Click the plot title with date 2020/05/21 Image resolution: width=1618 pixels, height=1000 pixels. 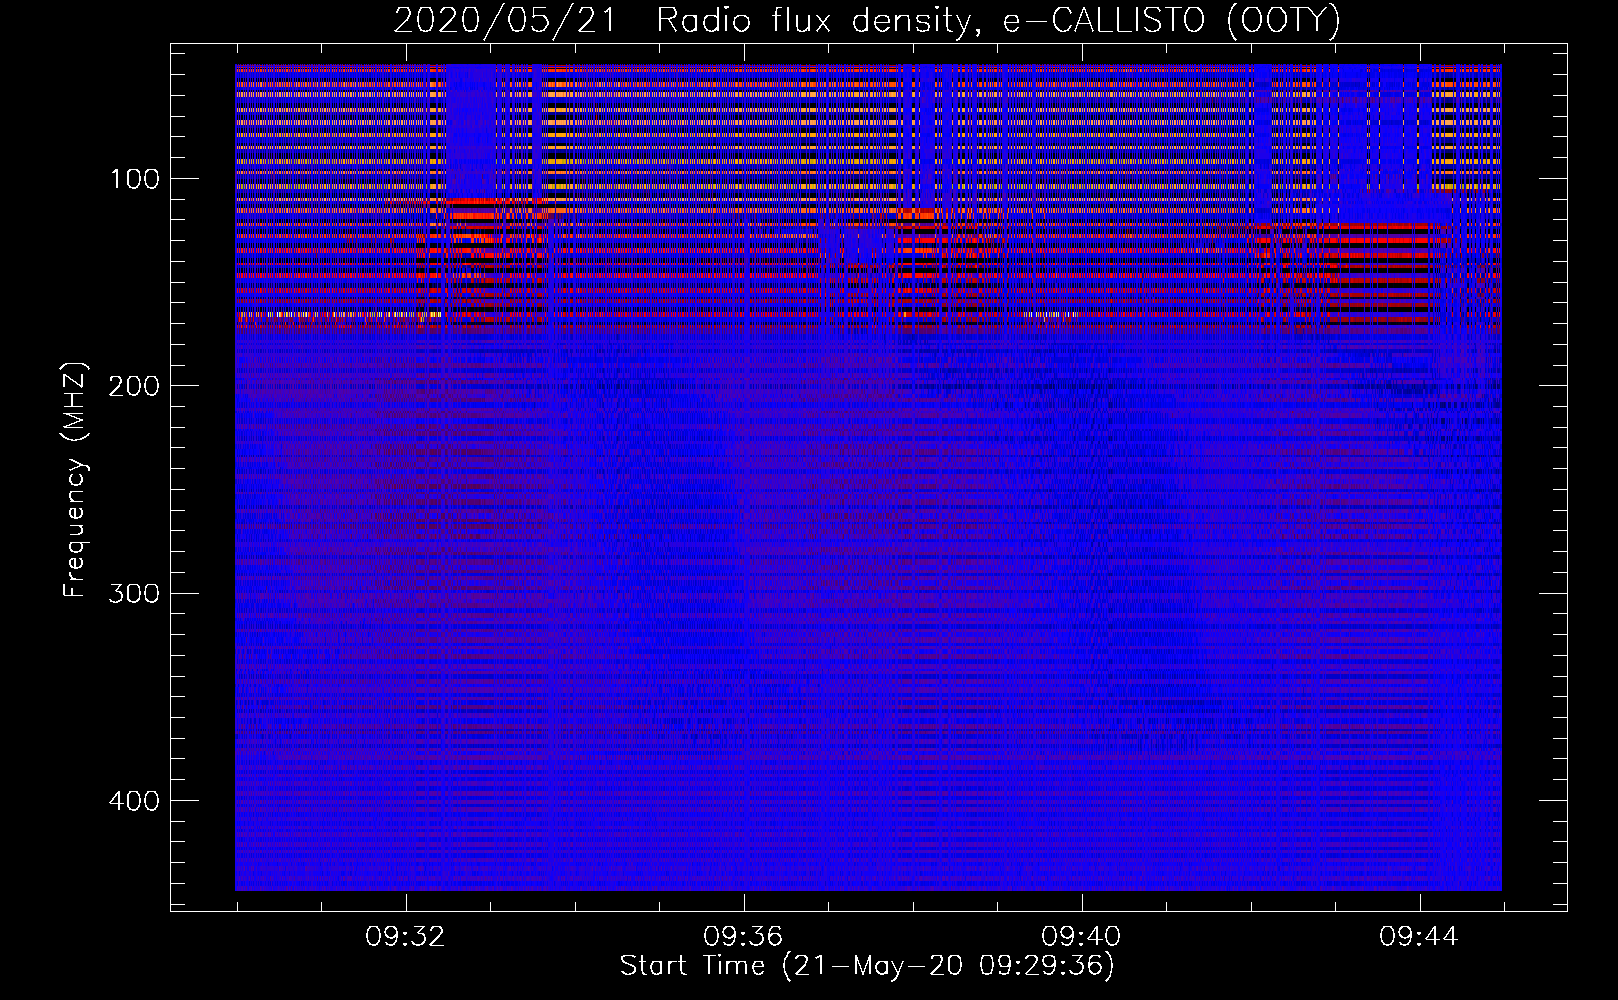point(866,20)
